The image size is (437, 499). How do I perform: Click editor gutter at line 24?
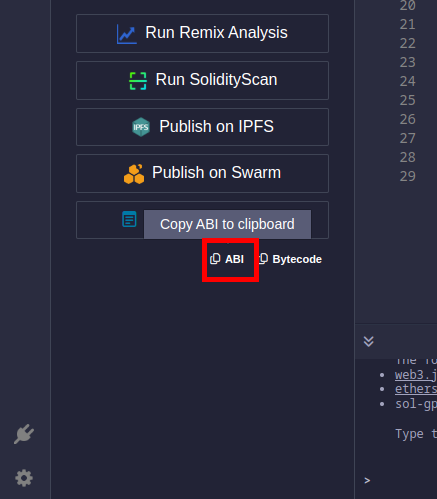pos(408,81)
